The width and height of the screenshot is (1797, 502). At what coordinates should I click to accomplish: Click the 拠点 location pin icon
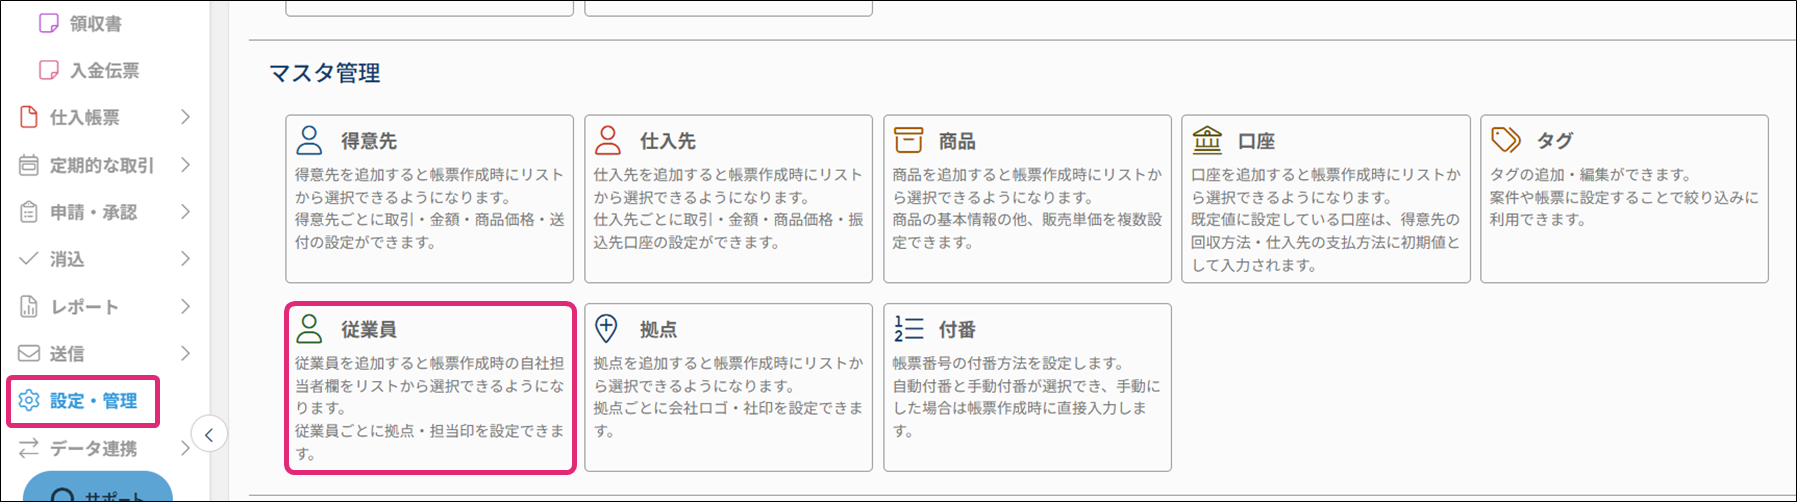[x=607, y=328]
